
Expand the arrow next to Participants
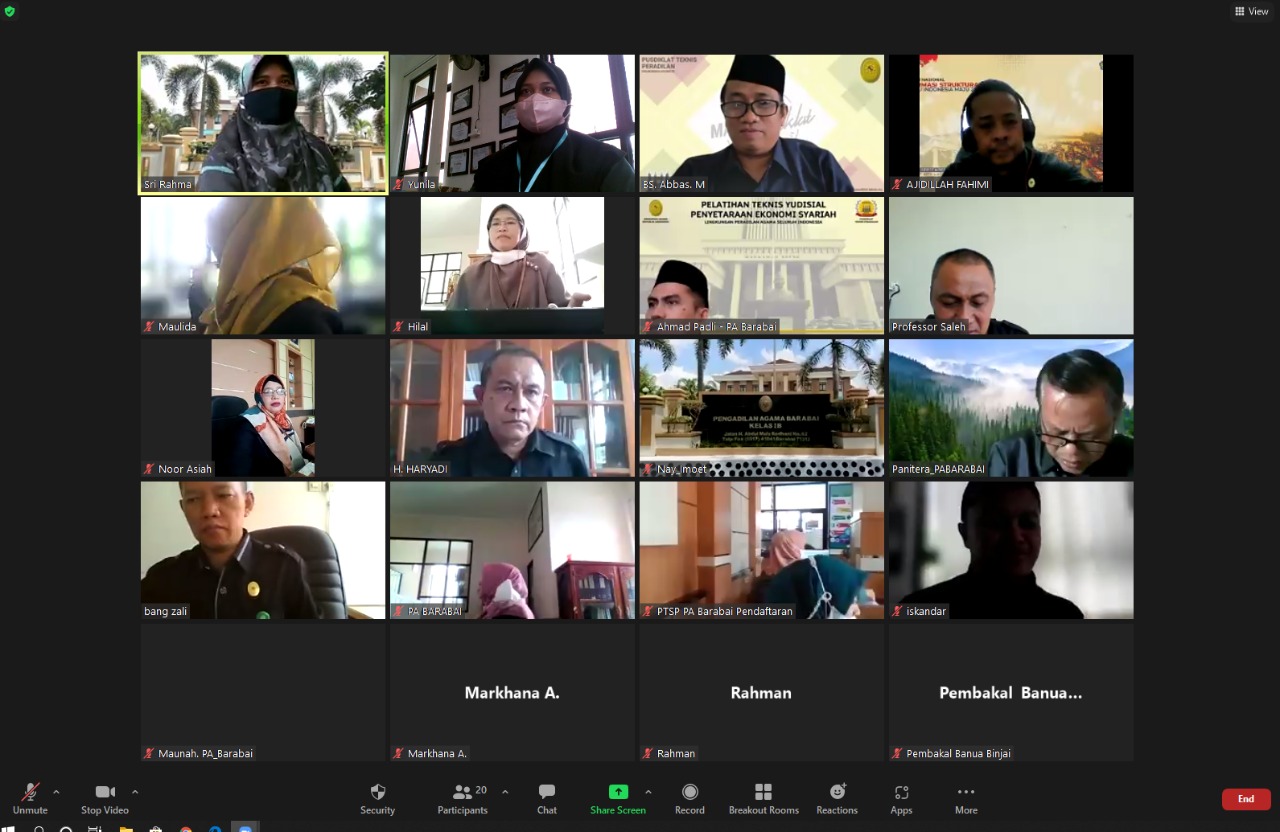pyautogui.click(x=505, y=792)
